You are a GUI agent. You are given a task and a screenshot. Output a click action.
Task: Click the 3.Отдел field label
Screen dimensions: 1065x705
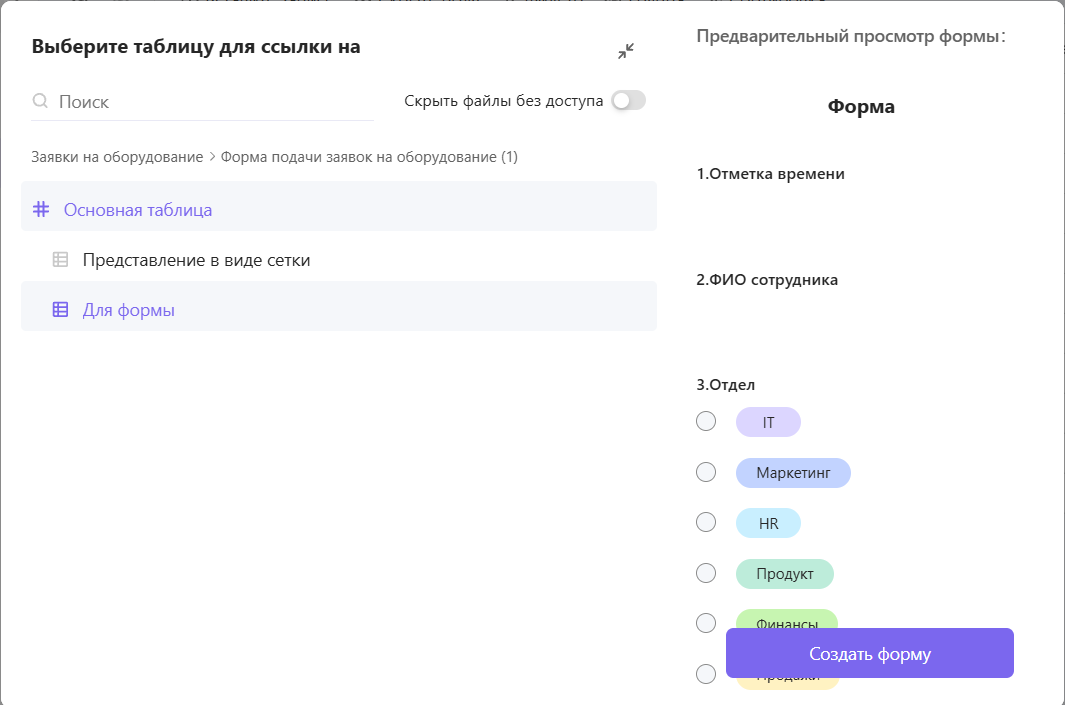(x=725, y=385)
